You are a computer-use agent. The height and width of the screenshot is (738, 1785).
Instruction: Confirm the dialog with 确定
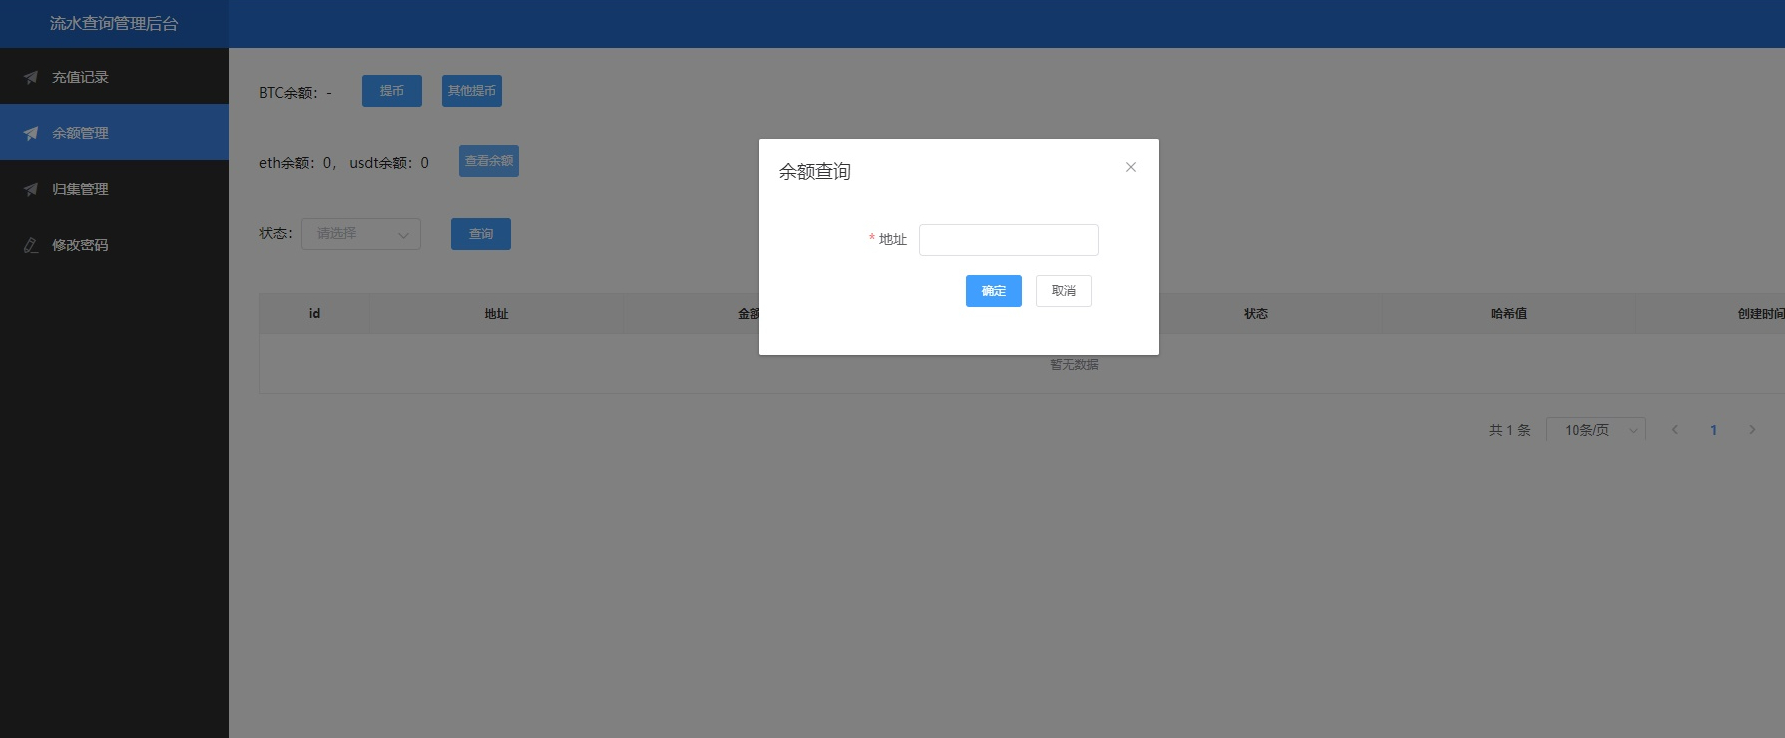click(994, 291)
